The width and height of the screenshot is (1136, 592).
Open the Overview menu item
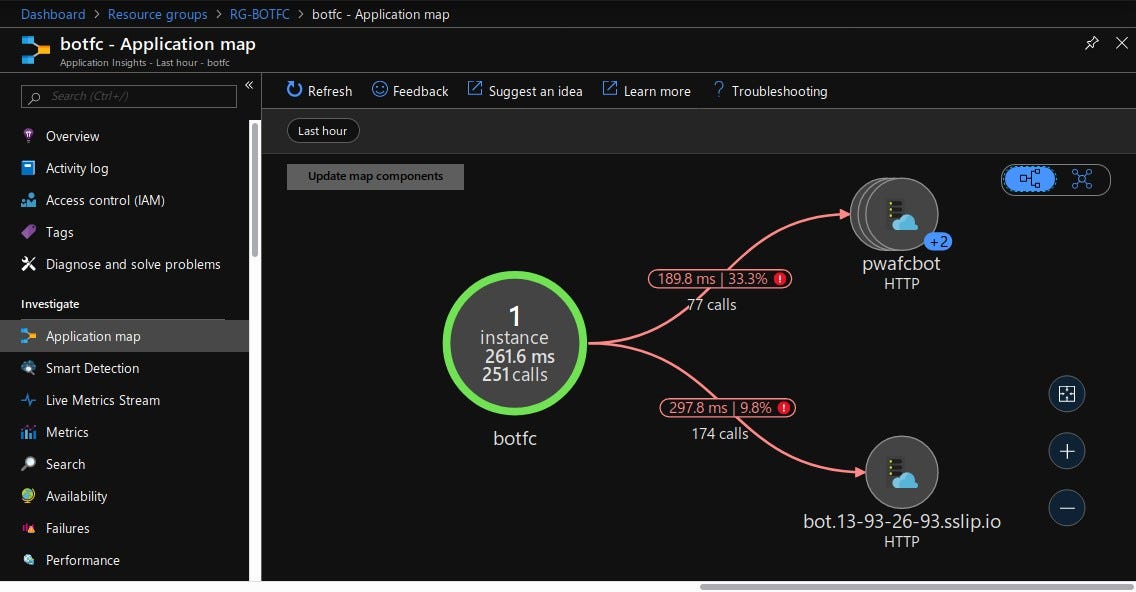[125, 136]
